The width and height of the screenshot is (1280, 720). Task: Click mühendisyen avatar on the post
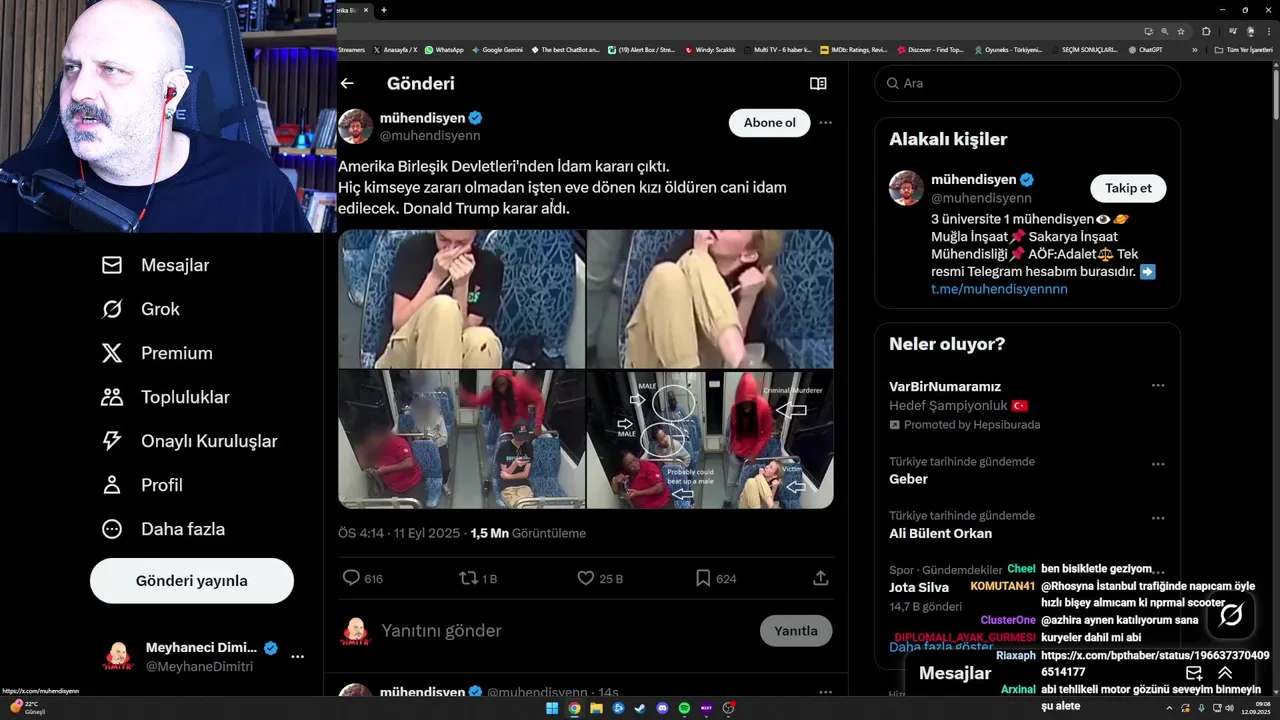(x=355, y=126)
